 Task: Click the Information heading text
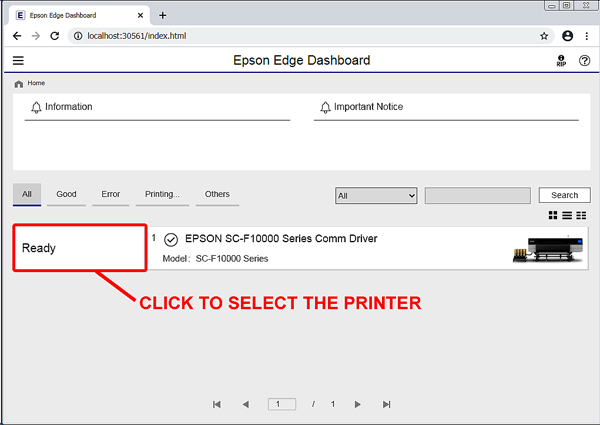[69, 107]
